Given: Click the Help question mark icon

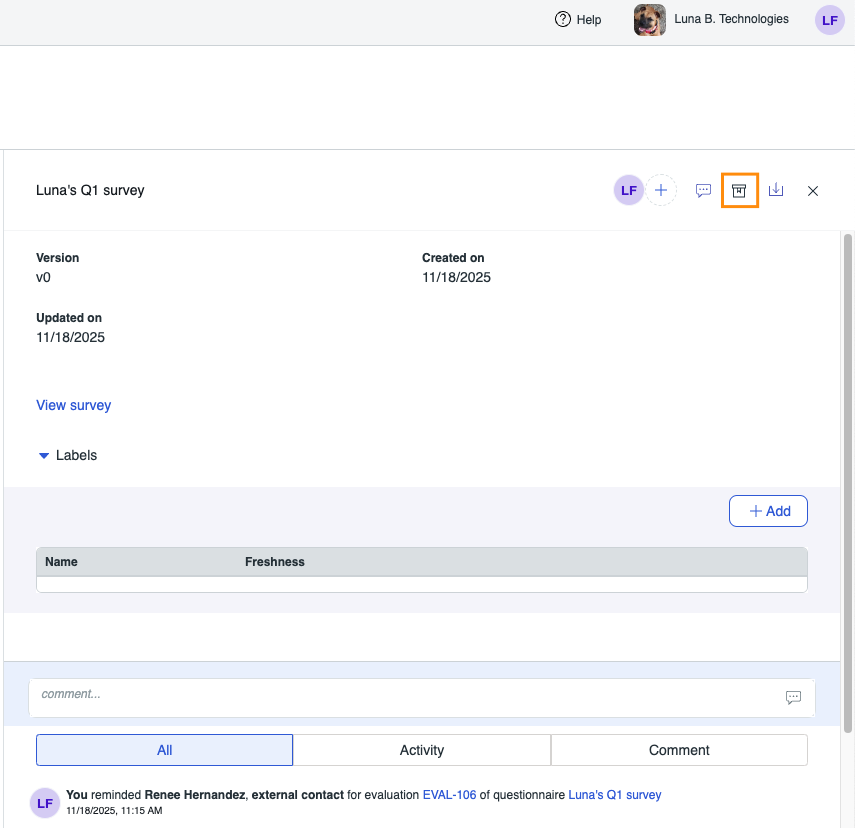Looking at the screenshot, I should 562,19.
